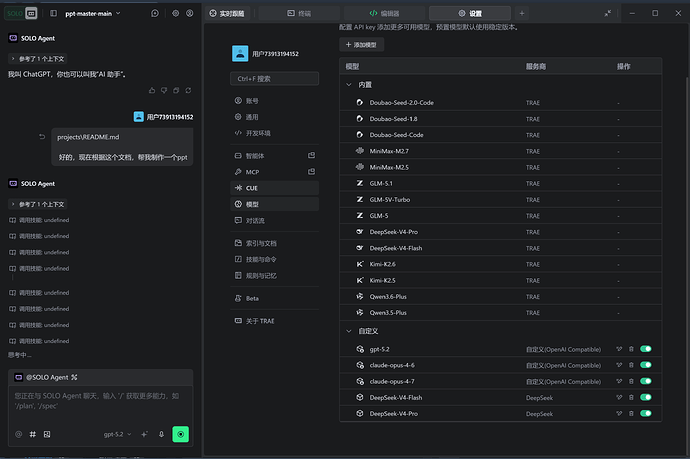Open the 开发环境 settings section
690x459 pixels.
tap(275, 133)
